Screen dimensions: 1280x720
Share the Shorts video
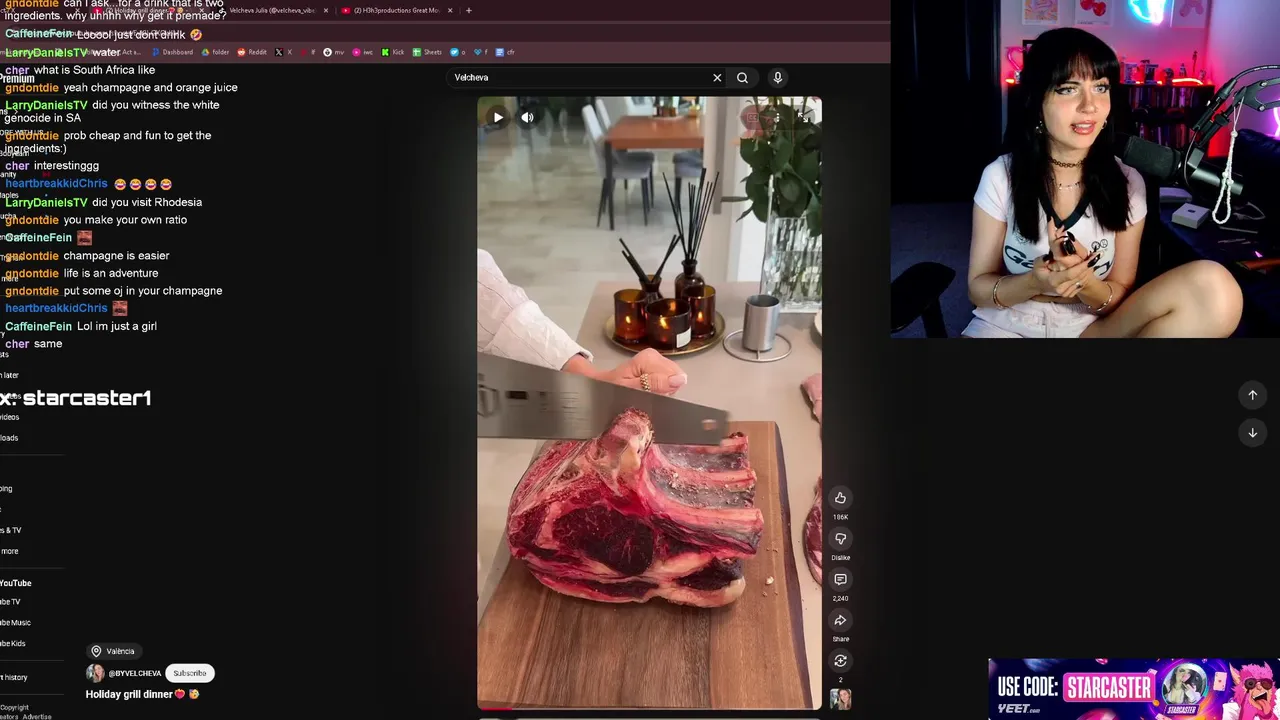click(840, 621)
